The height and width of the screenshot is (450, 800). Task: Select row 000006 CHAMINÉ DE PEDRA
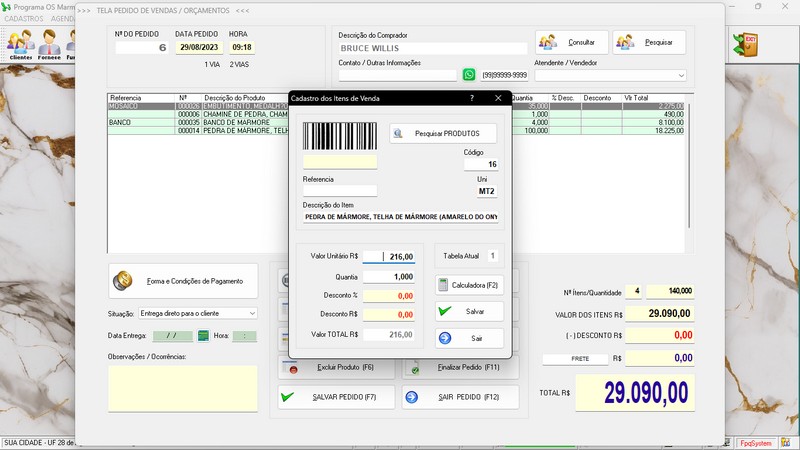point(396,114)
